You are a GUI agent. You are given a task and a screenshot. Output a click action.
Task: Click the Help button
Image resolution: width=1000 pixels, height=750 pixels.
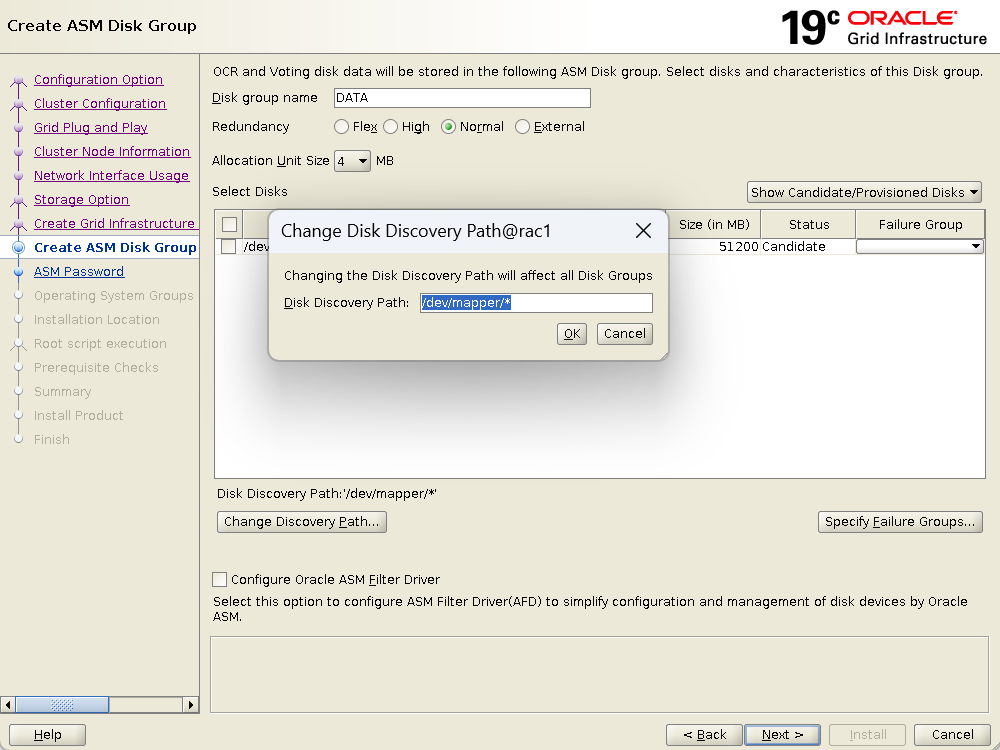(x=47, y=735)
